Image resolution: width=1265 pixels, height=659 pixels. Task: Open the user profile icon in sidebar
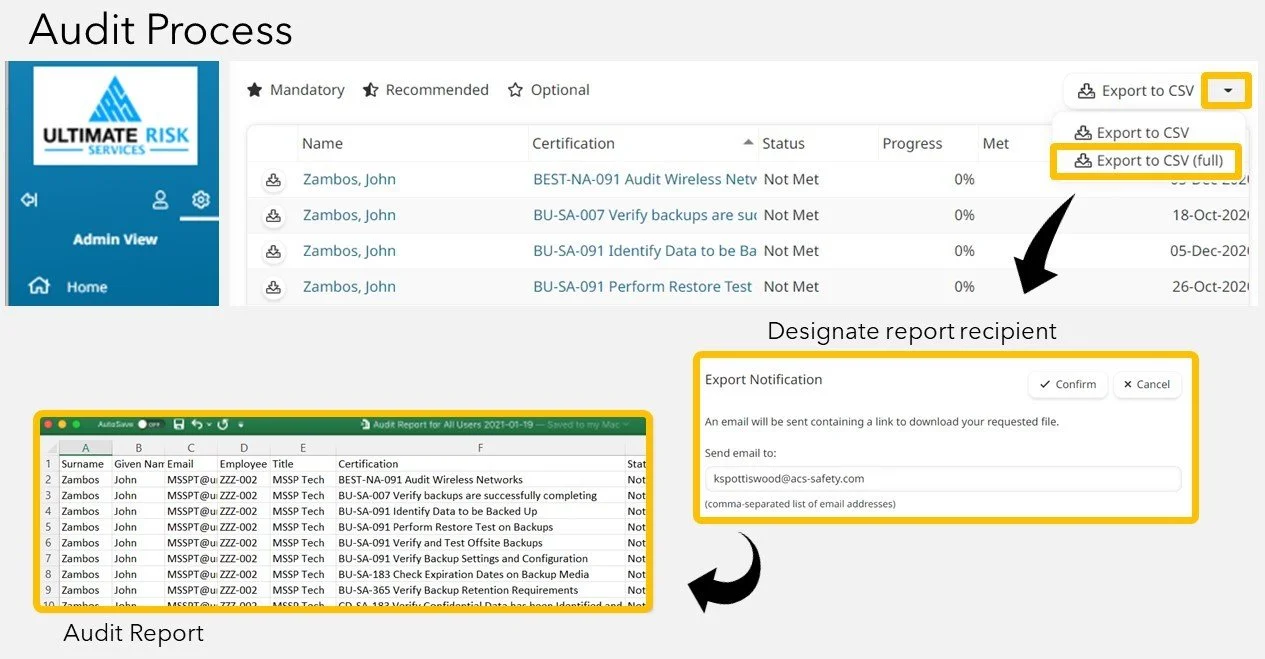pos(160,199)
